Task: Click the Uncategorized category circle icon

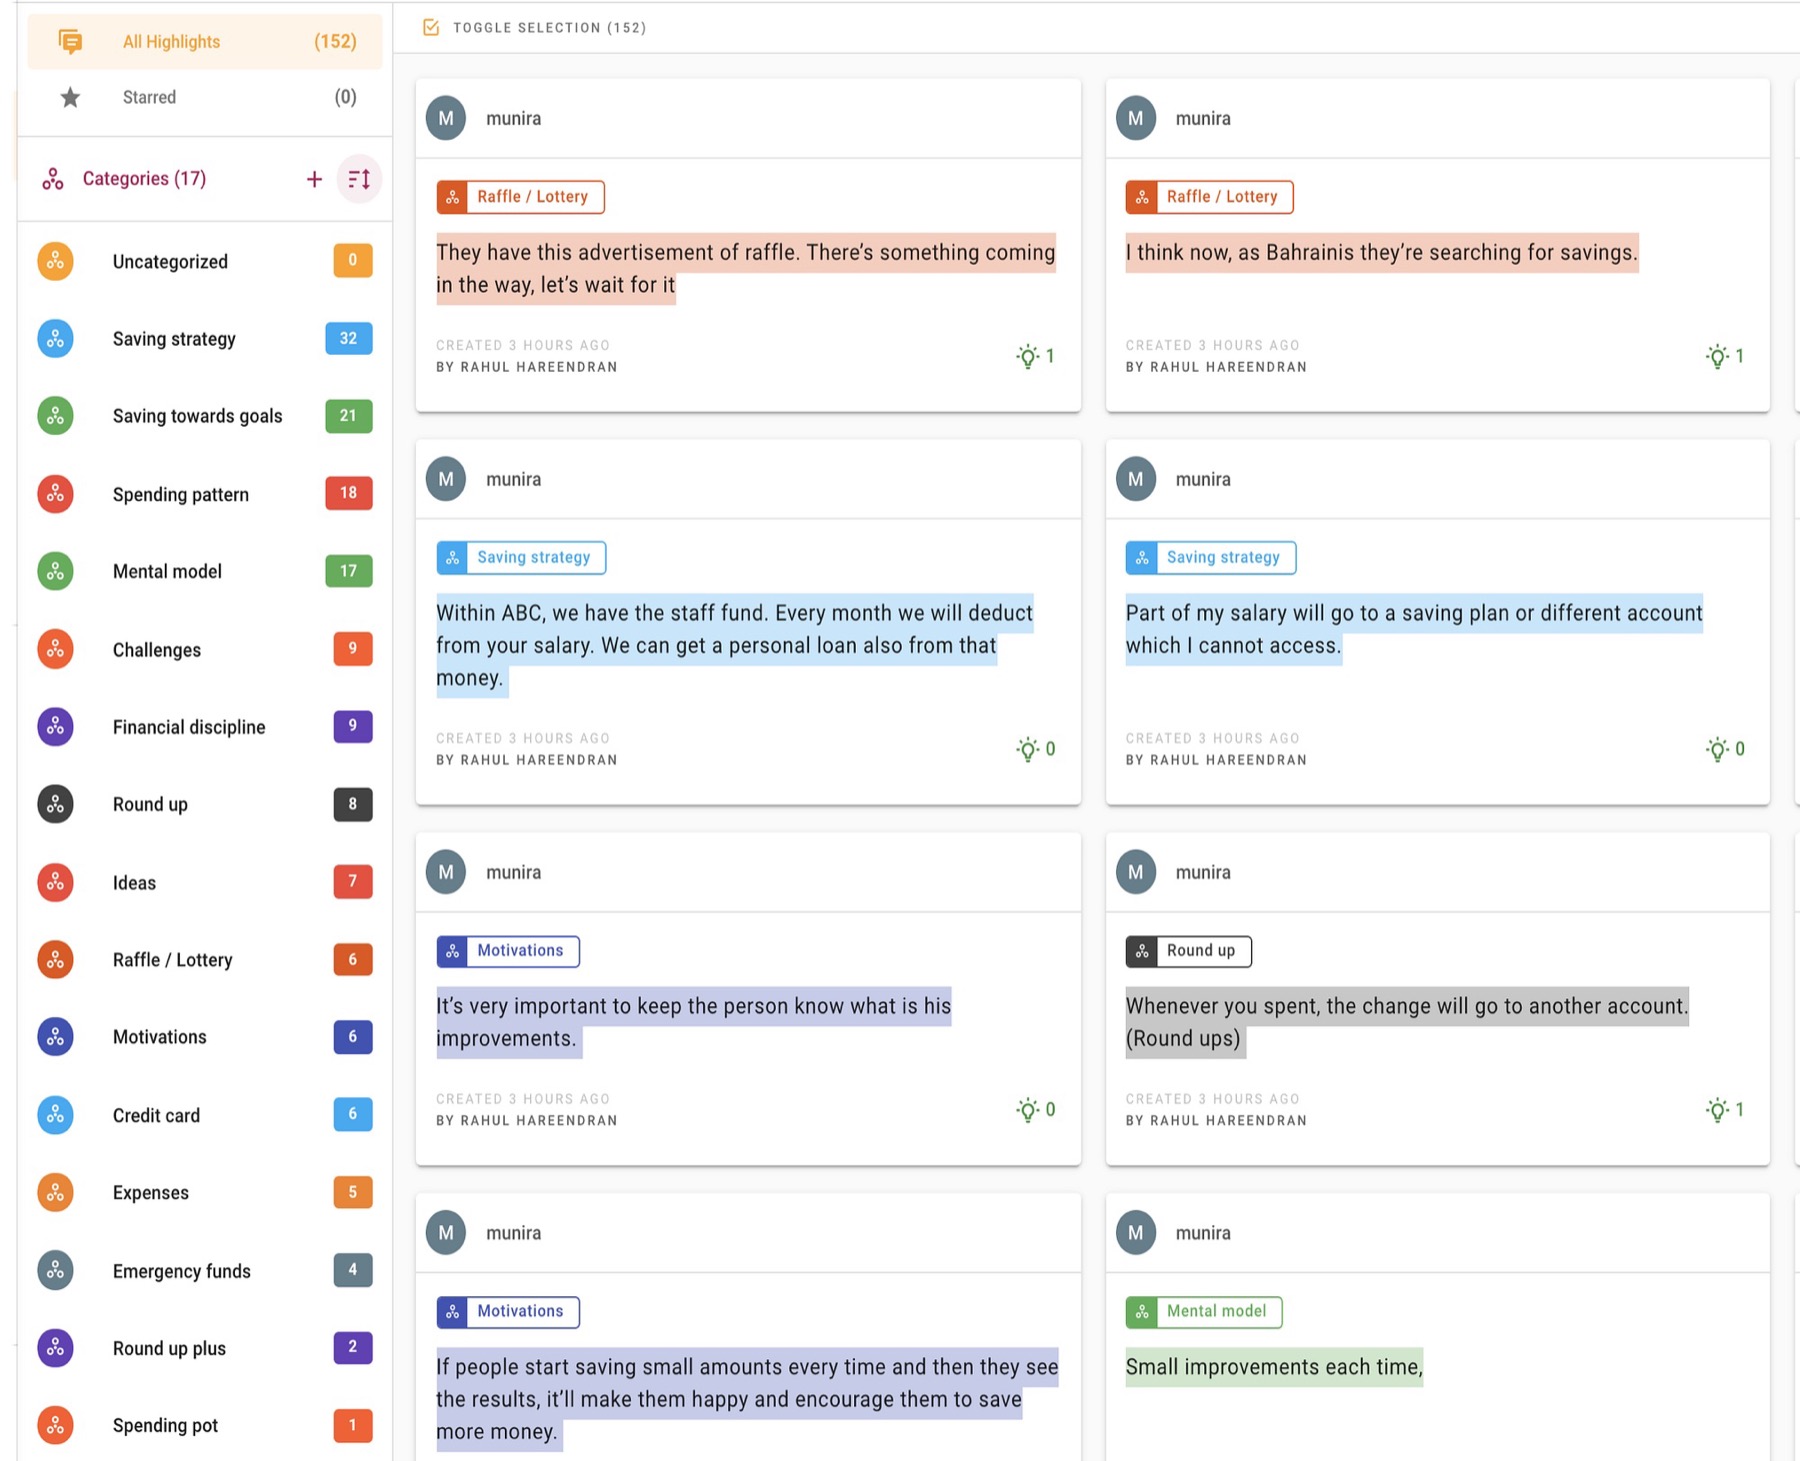Action: tap(55, 261)
